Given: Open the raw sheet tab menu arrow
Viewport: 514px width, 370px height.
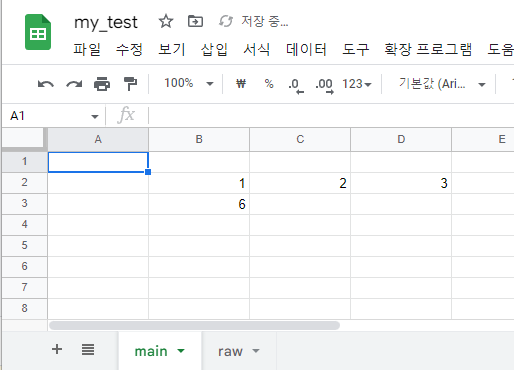Looking at the screenshot, I should [256, 351].
